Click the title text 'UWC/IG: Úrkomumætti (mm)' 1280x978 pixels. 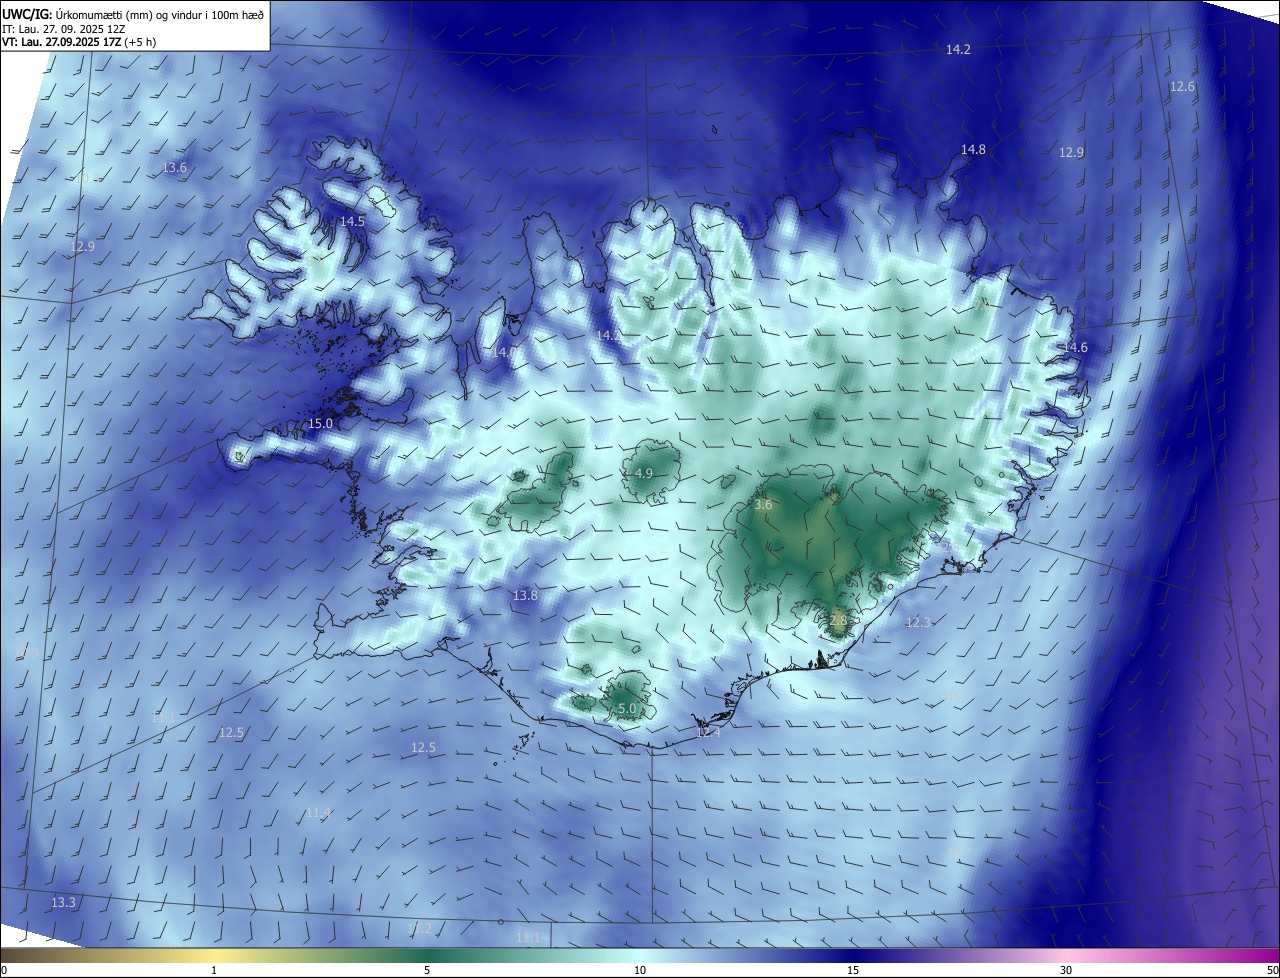coord(80,14)
